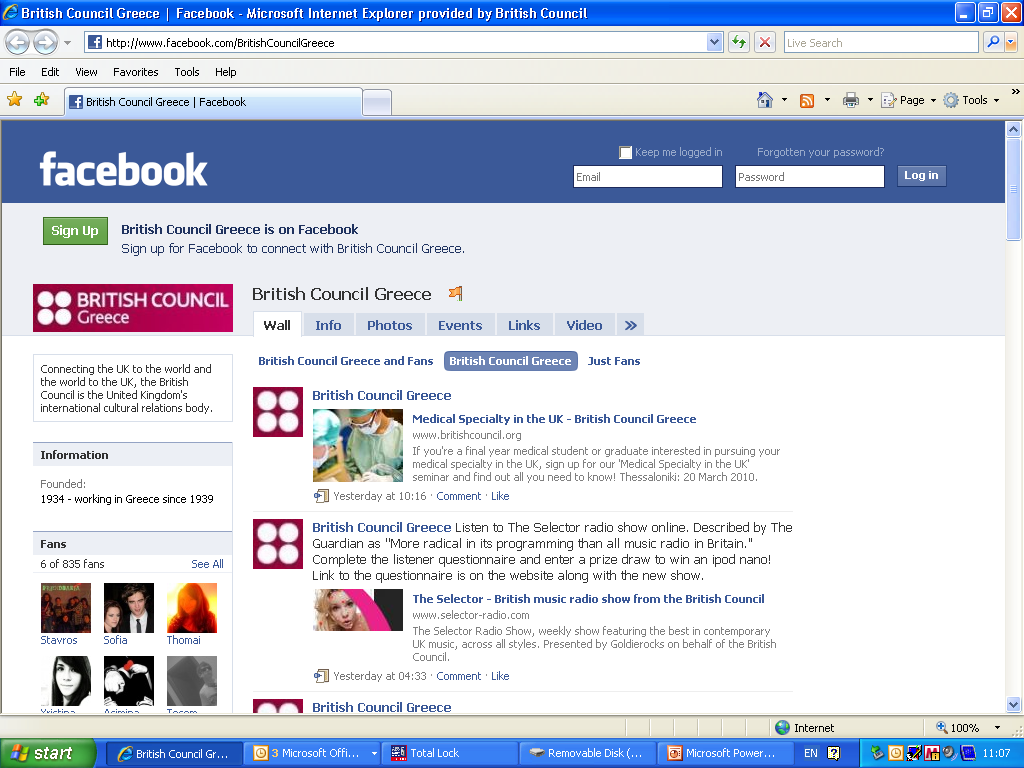This screenshot has height=768, width=1024.
Task: Open the Page menu in command bar
Action: pyautogui.click(x=908, y=100)
